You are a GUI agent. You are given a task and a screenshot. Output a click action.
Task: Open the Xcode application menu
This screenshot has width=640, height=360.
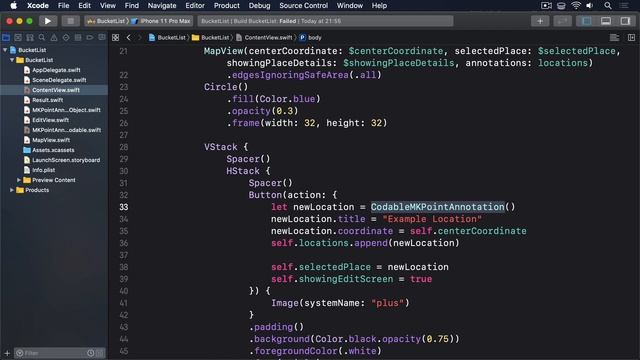coord(38,6)
